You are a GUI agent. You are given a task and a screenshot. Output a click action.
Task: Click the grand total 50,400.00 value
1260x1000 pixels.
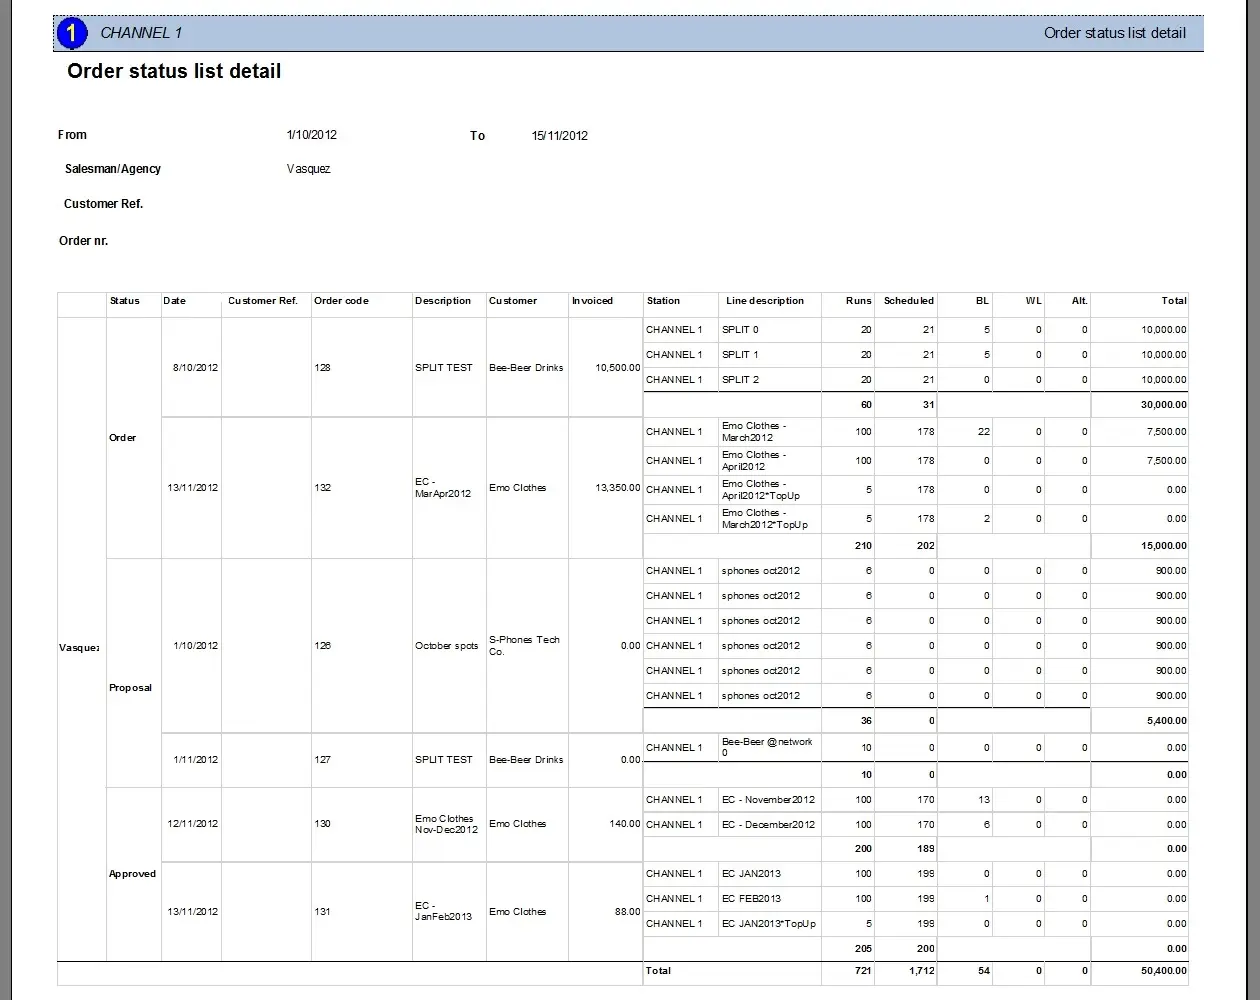point(1161,971)
